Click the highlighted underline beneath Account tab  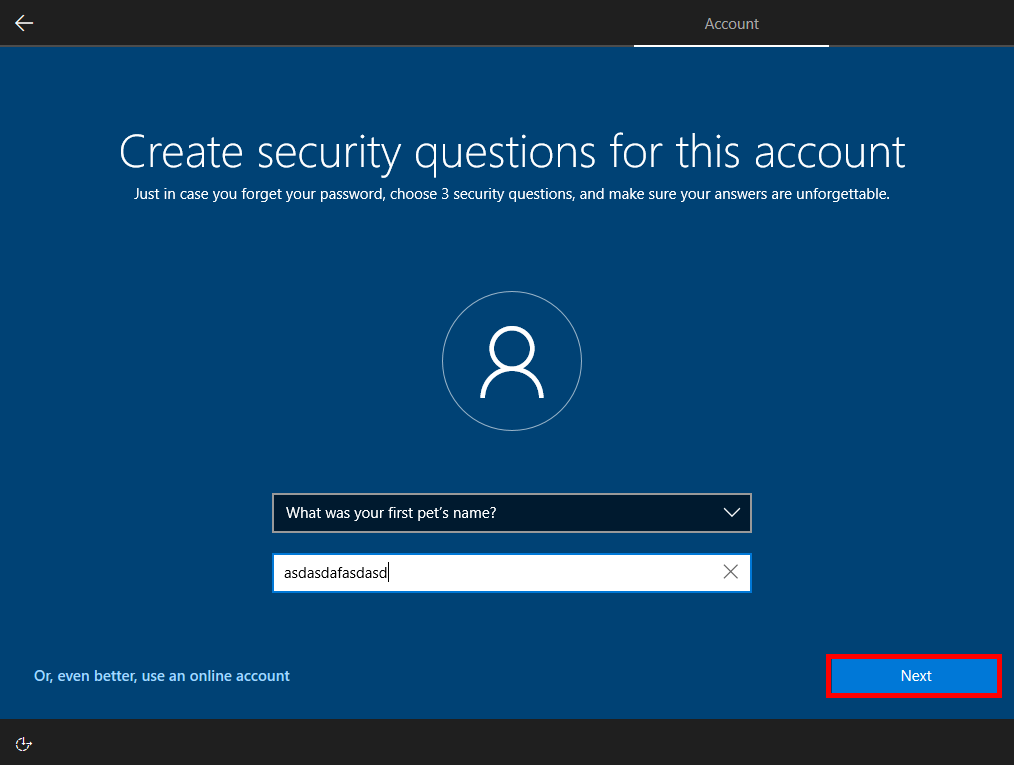[731, 45]
